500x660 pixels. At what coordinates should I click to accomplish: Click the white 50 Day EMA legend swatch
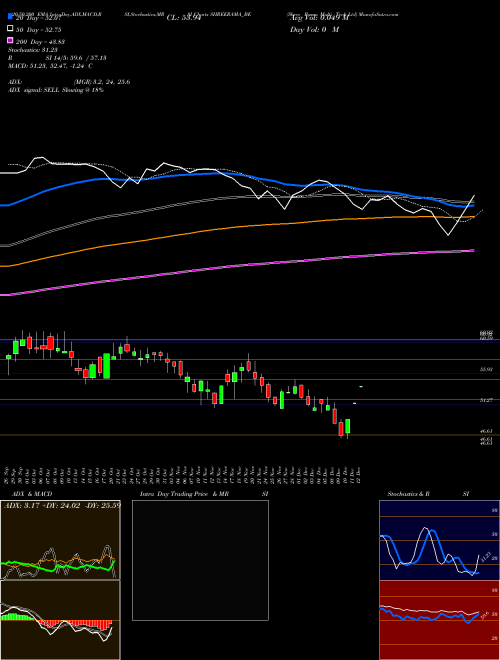[x=10, y=29]
